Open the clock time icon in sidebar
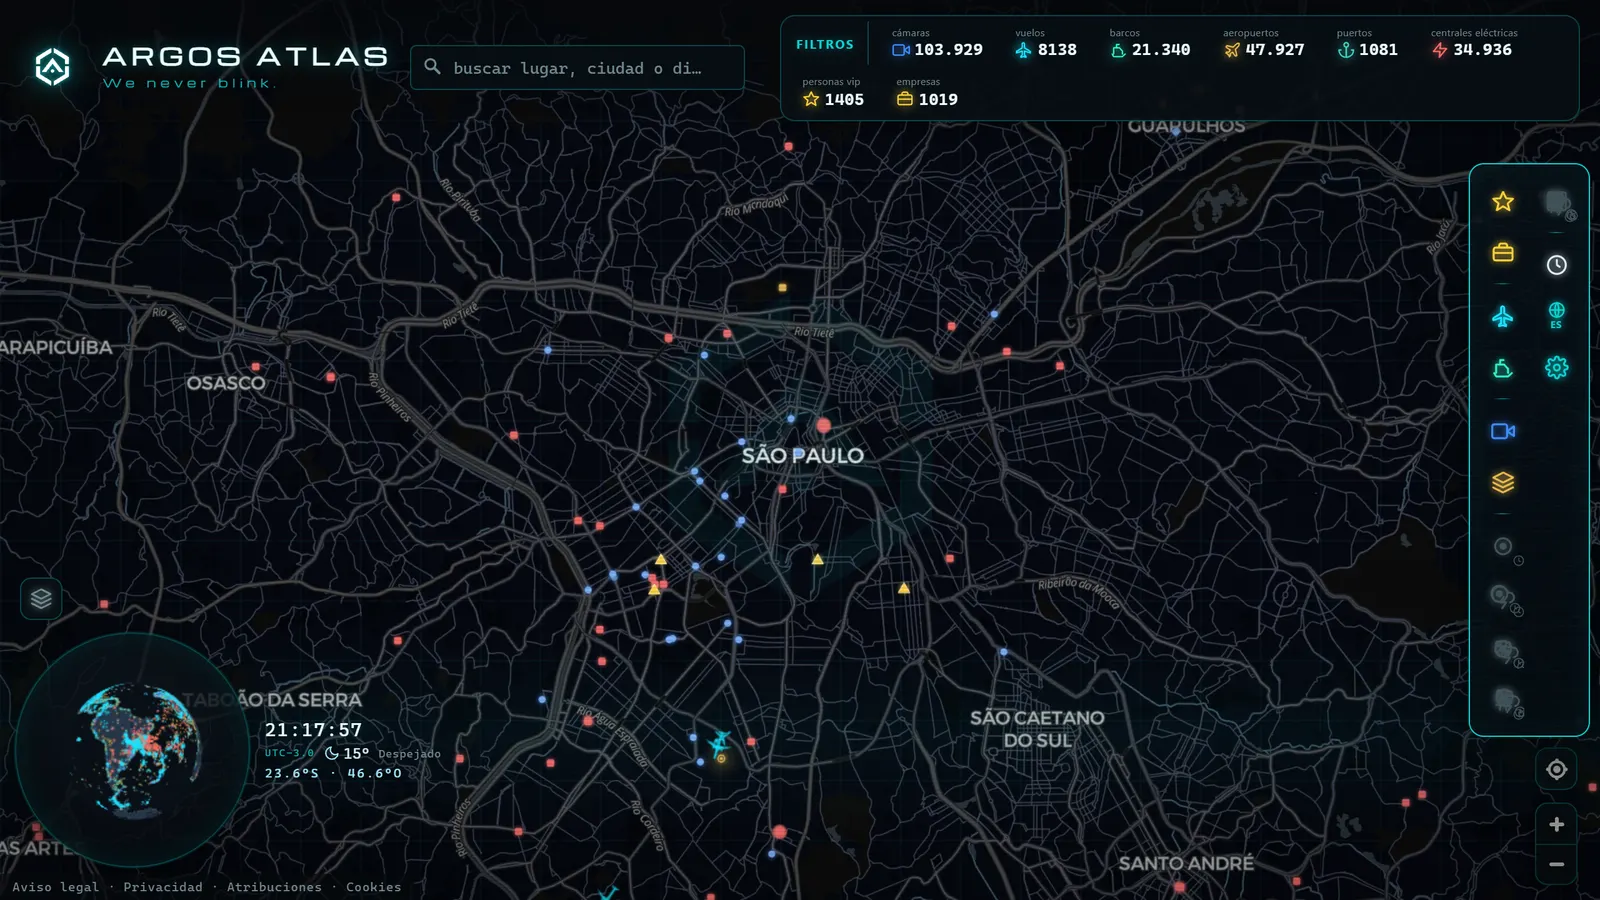The image size is (1600, 900). click(x=1556, y=265)
